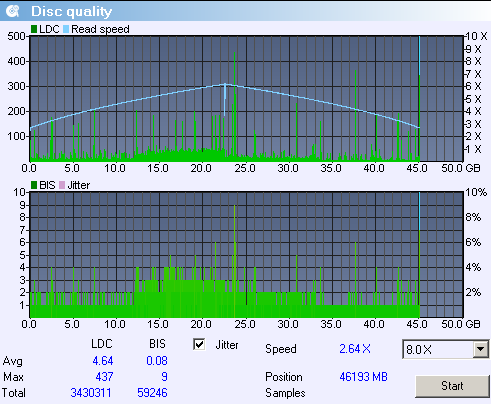Viewport: 491px width, 404px height.
Task: Open the speed selection dropdown arrow
Action: point(480,349)
